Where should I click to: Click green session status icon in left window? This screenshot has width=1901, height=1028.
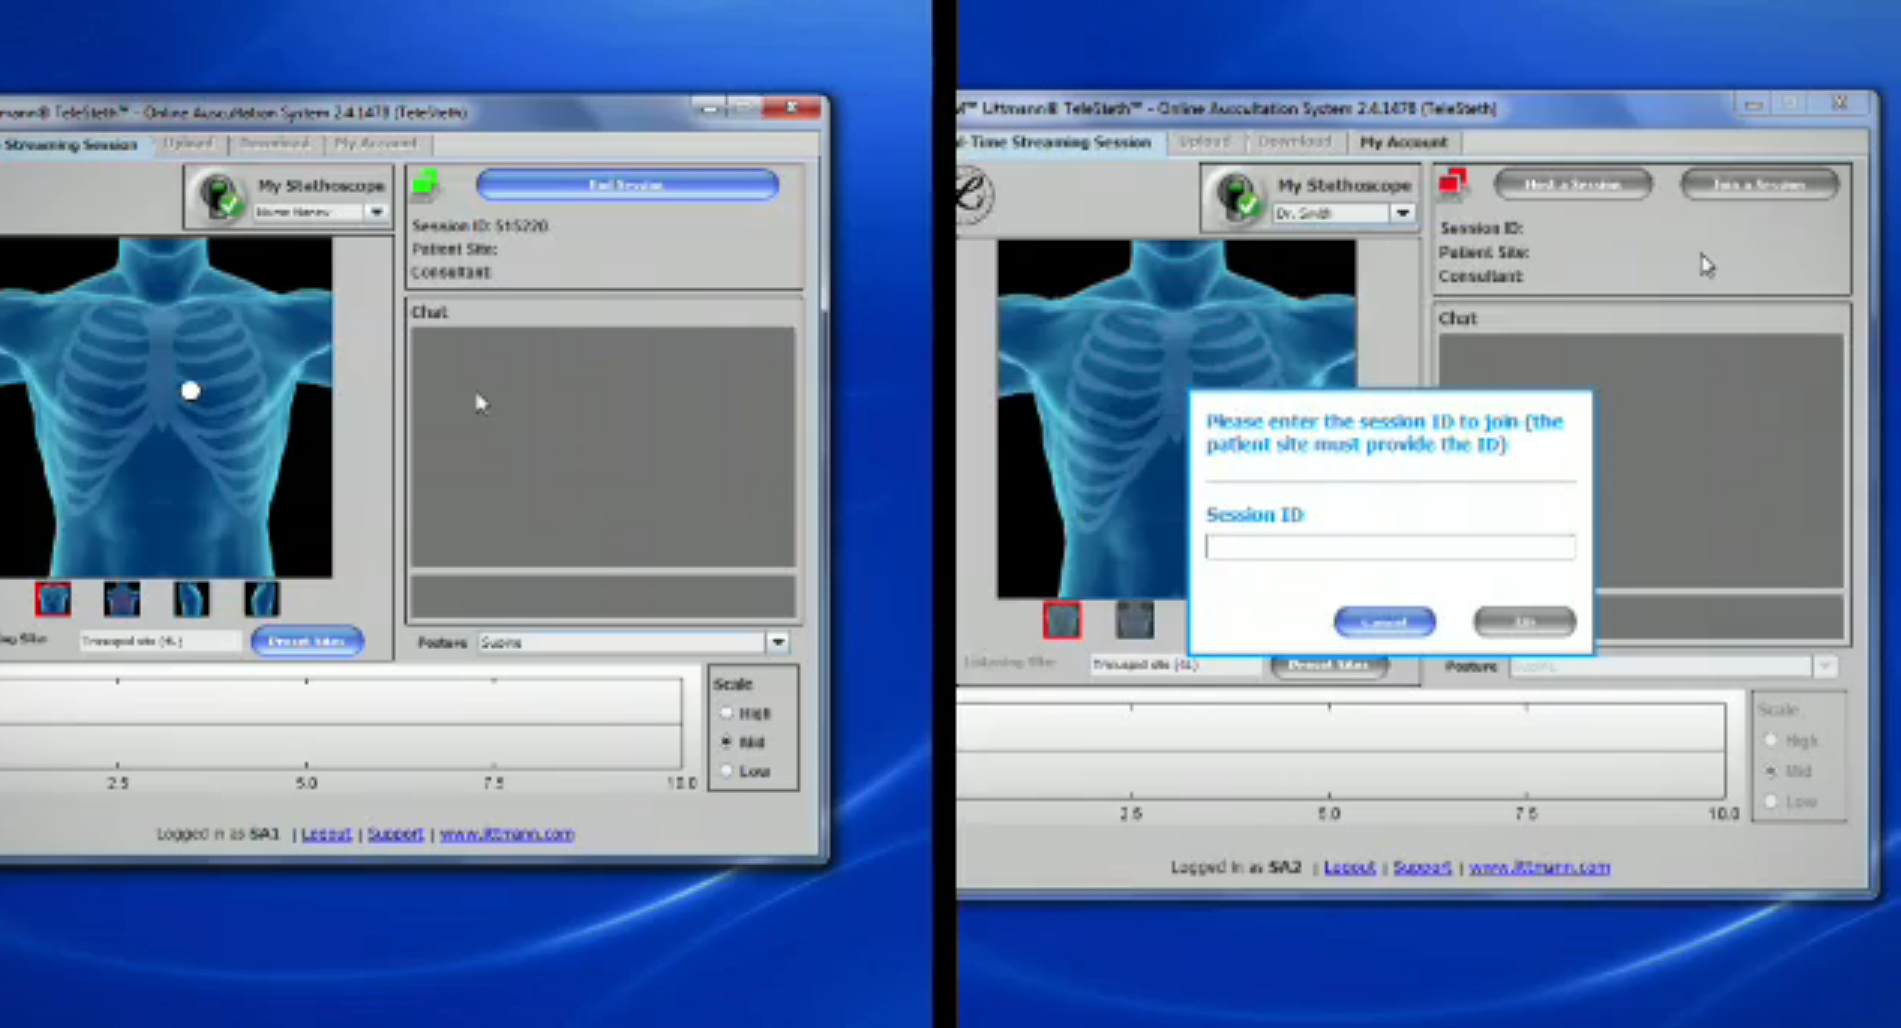coord(425,183)
